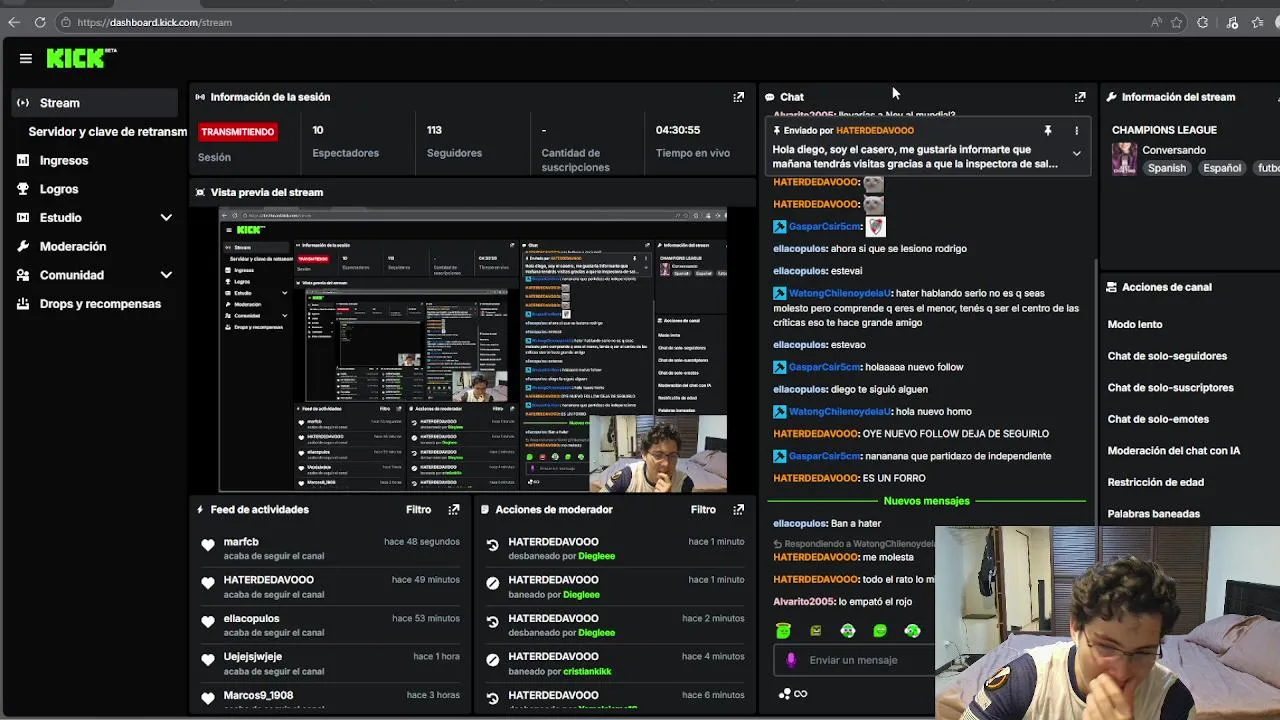The image size is (1280, 720).
Task: Reload the page with browser refresh icon
Action: (x=40, y=22)
